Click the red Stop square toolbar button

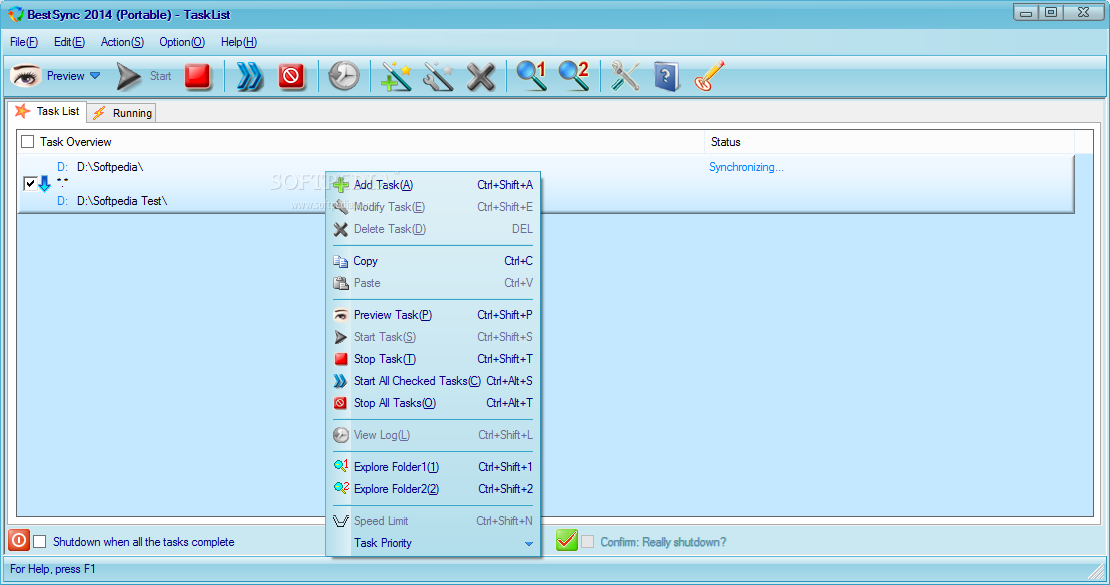click(198, 76)
